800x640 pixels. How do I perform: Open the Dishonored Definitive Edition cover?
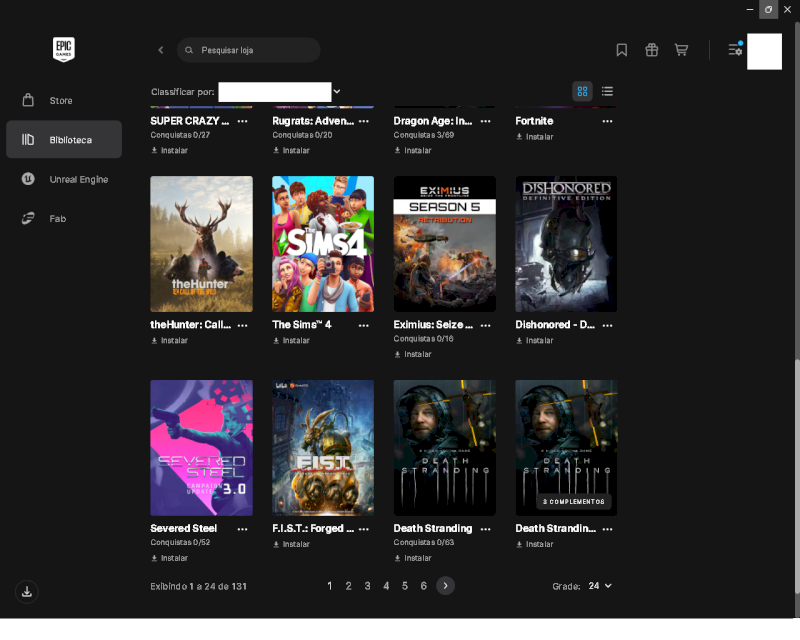point(566,244)
